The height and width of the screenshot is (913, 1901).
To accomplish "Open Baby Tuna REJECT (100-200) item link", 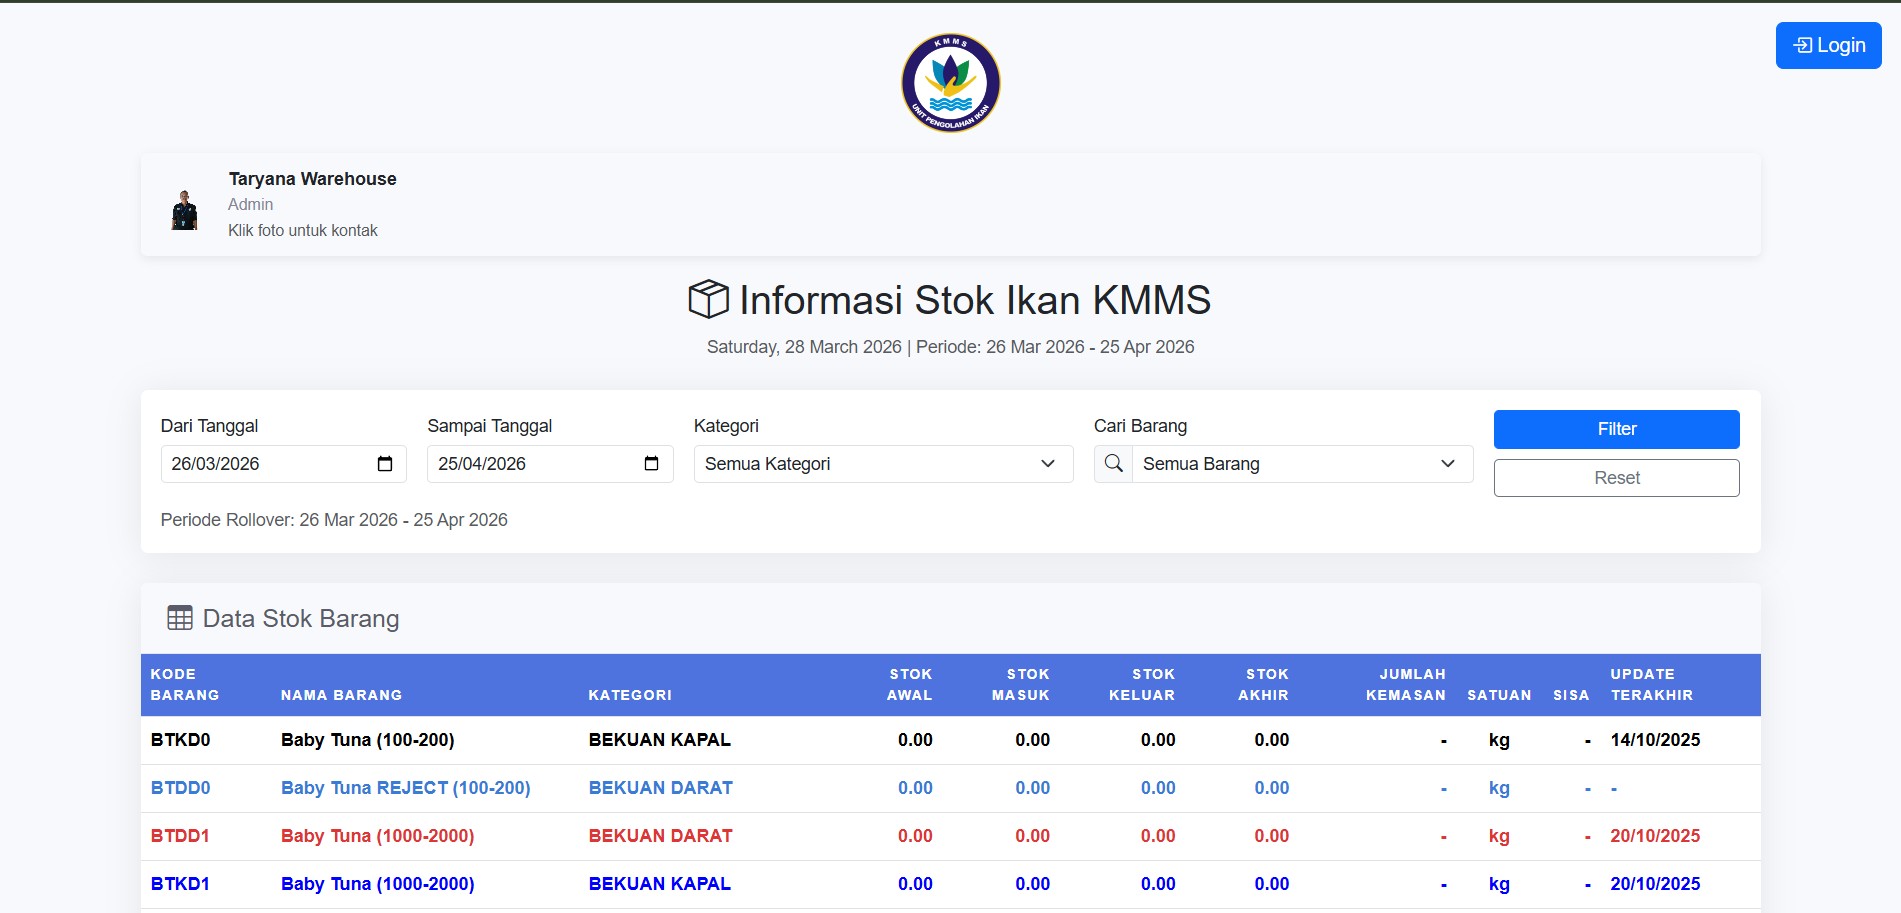I will click(x=405, y=788).
